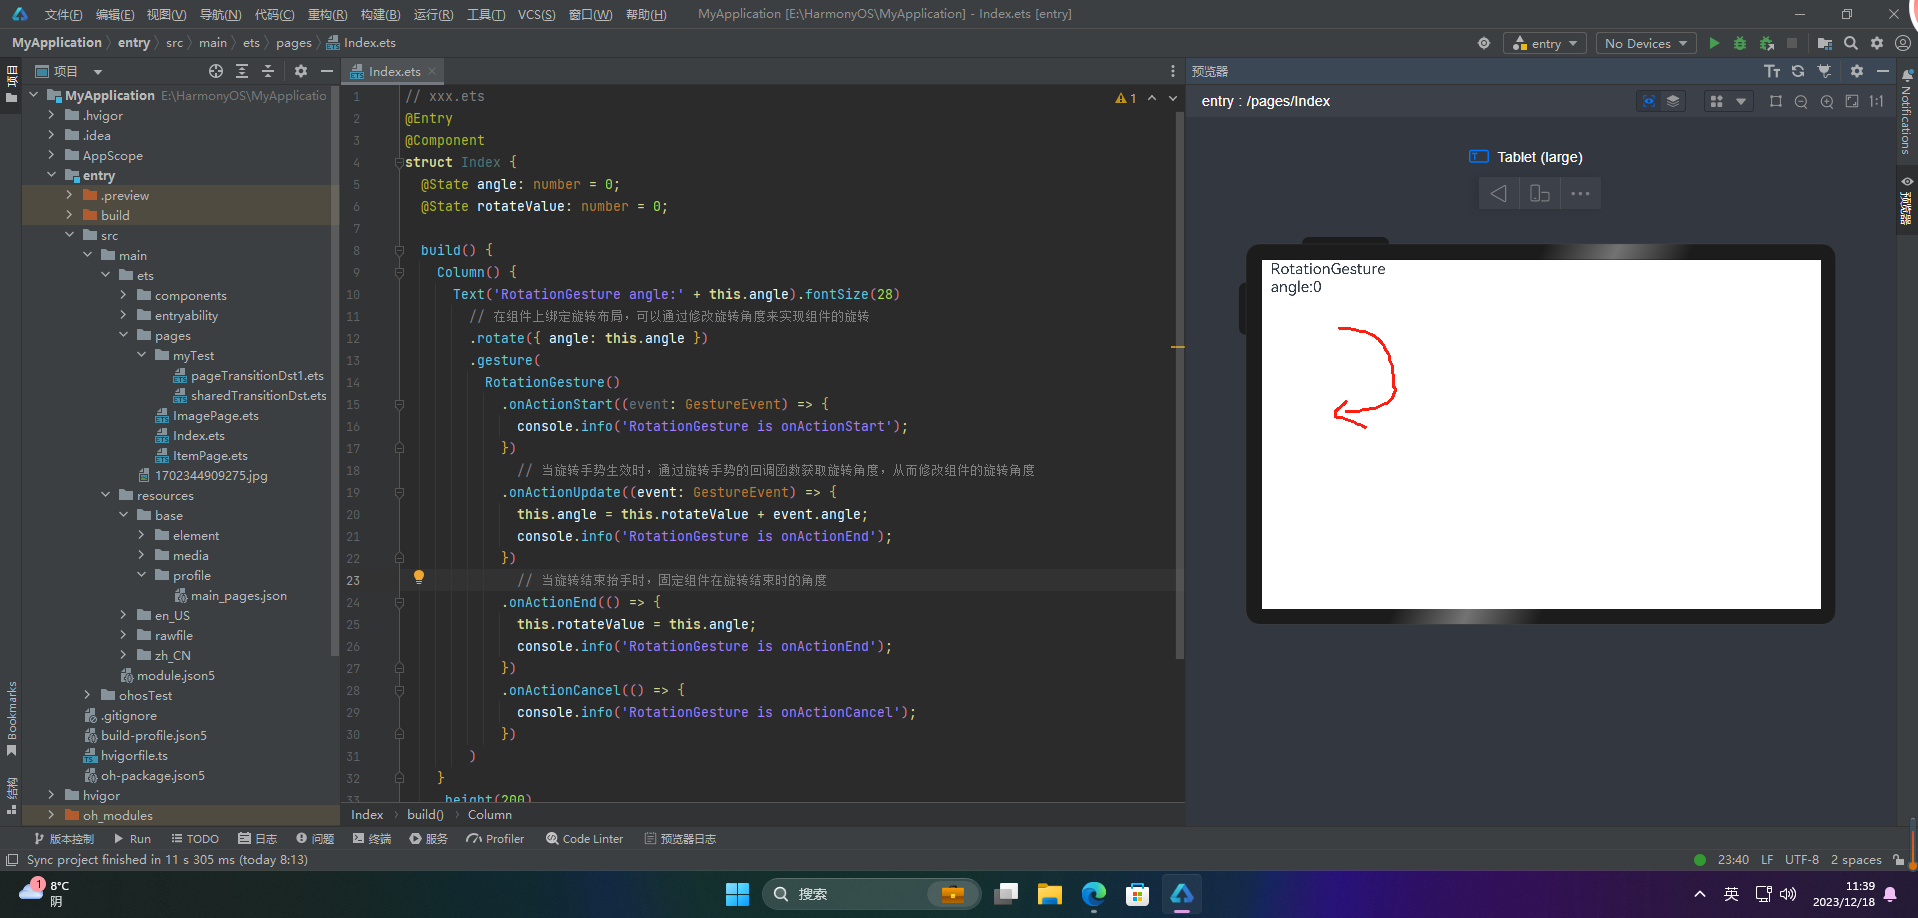Viewport: 1918px width, 918px height.
Task: Open project structure folder icon
Action: click(1825, 43)
